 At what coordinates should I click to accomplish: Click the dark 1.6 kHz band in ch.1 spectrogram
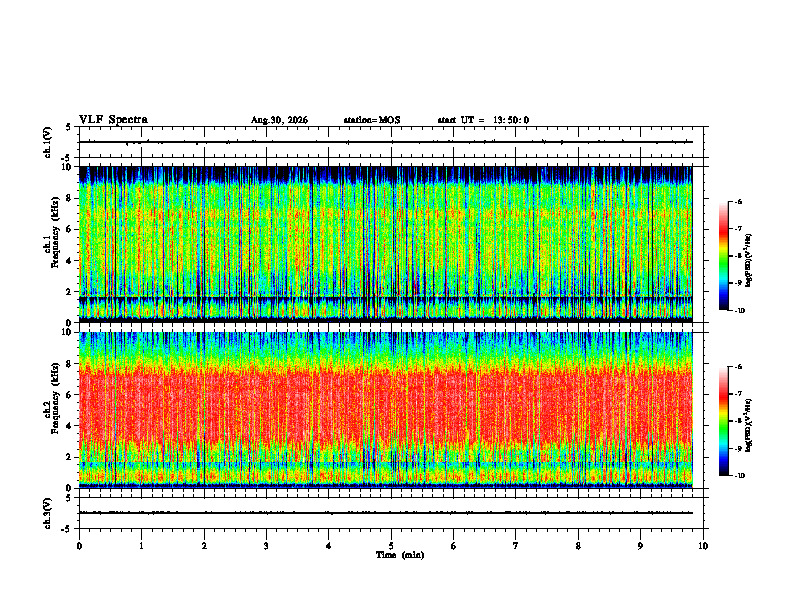coord(386,299)
